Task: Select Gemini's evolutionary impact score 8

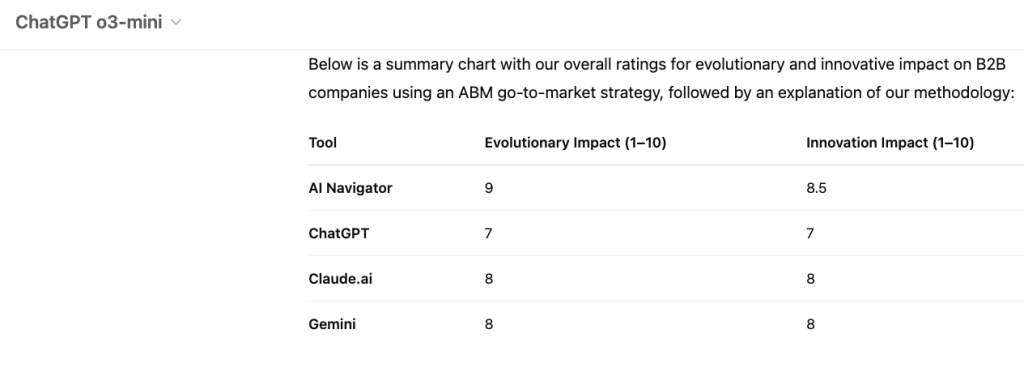Action: pos(488,324)
